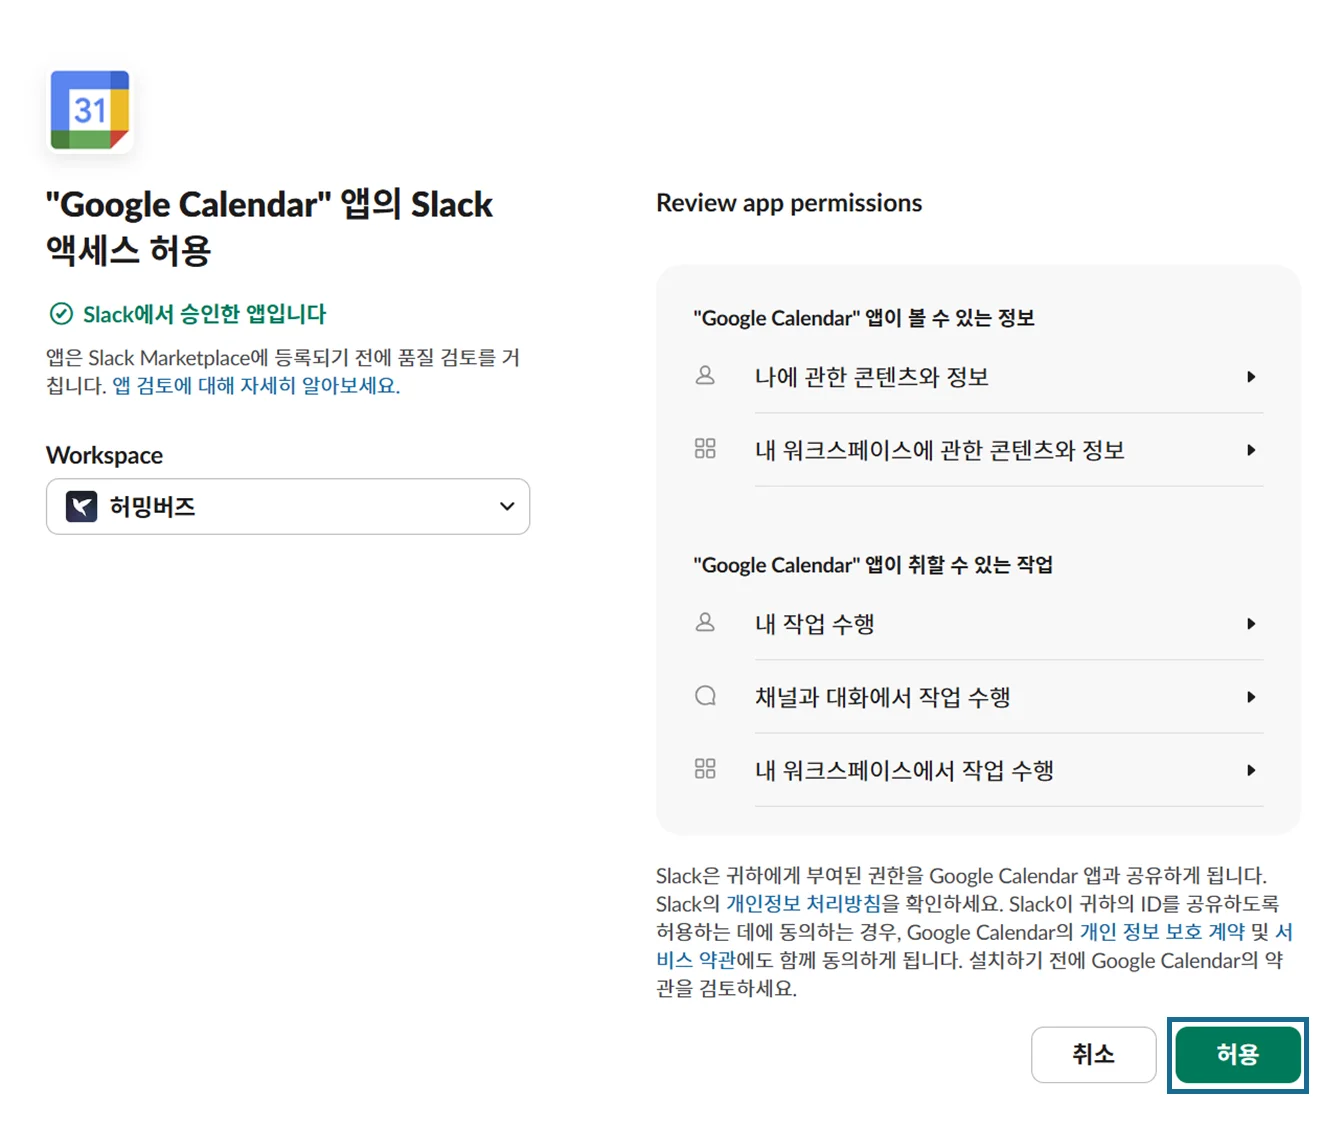The image size is (1344, 1125).
Task: Click grid icon beside 내 워크스페이스에 관한 콘텐츠와 정보
Action: (x=705, y=449)
